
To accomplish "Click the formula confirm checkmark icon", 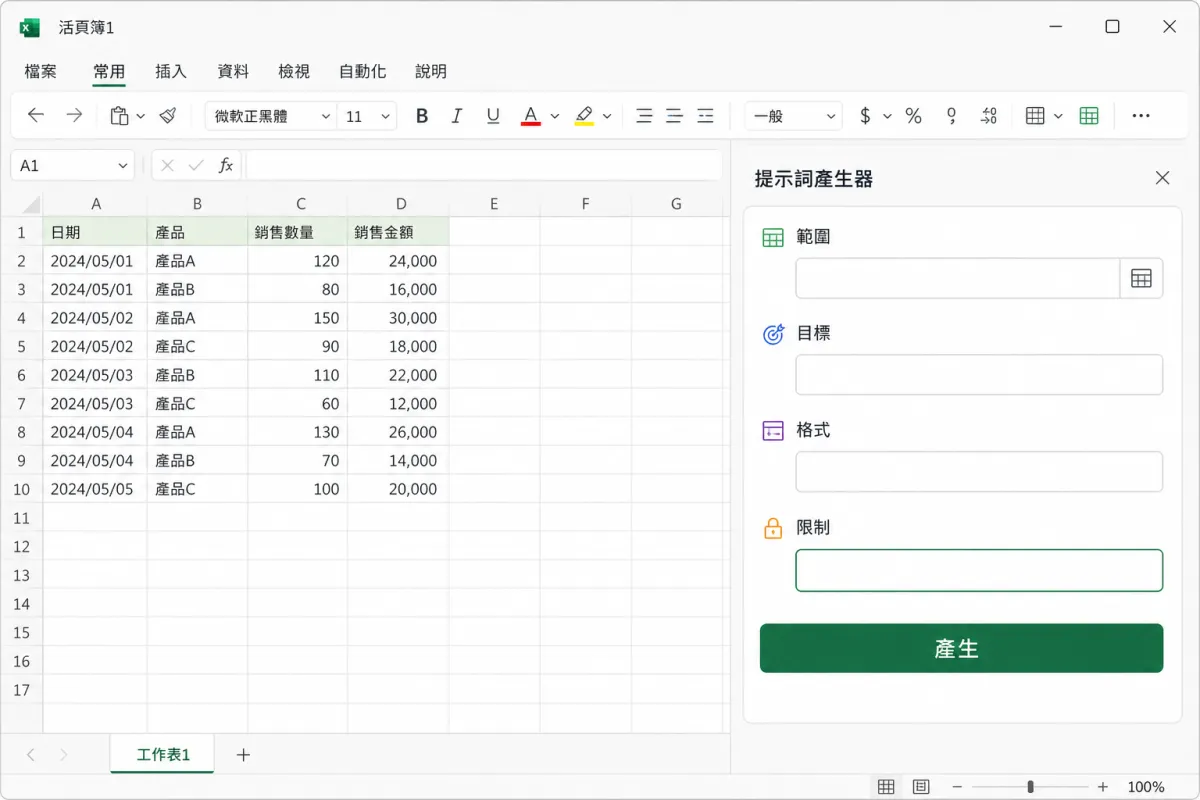I will (196, 166).
